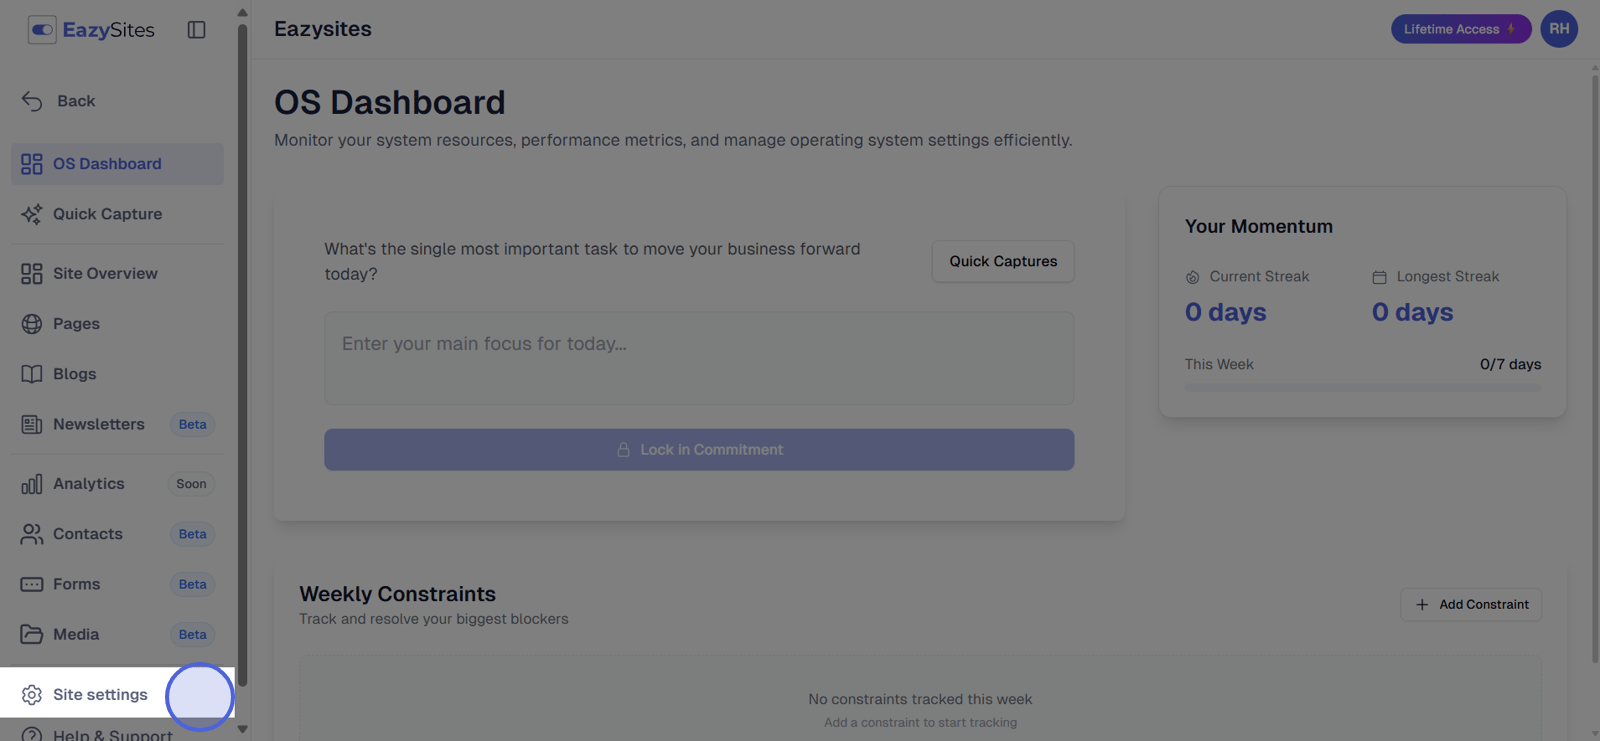The width and height of the screenshot is (1600, 741).
Task: Click the Analytics bar chart icon
Action: 32,484
